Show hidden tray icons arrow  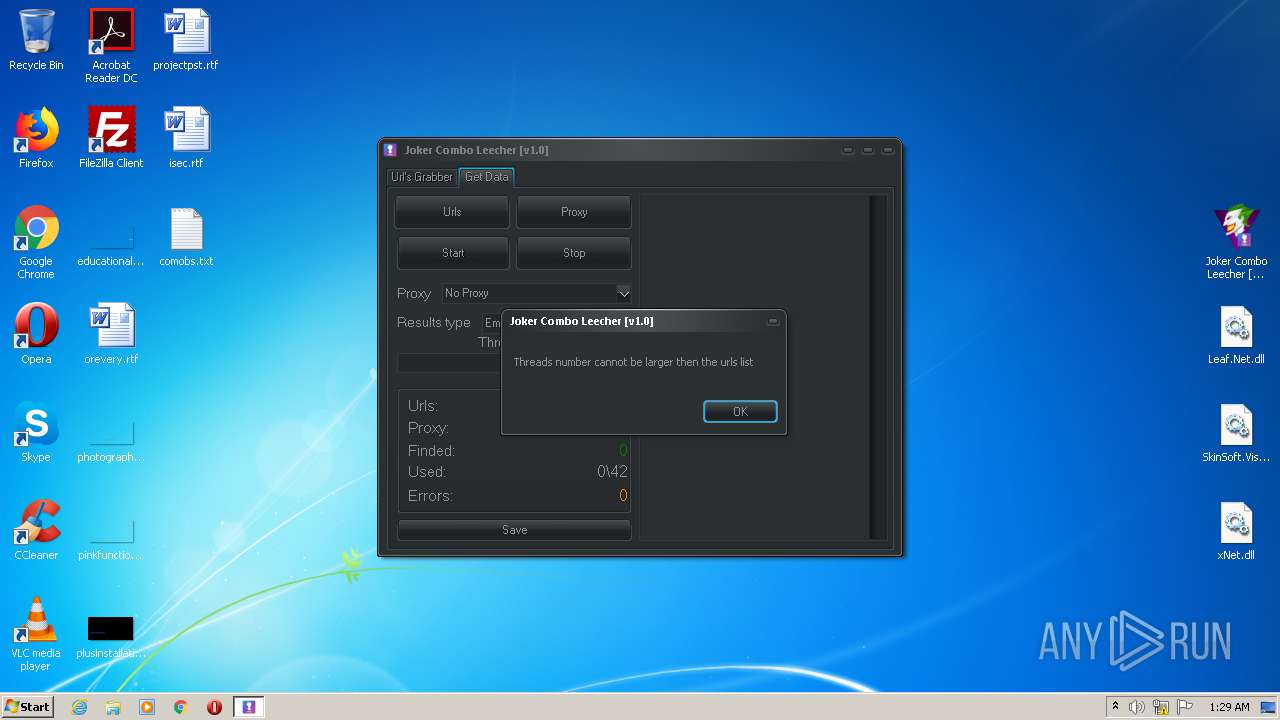[1116, 707]
